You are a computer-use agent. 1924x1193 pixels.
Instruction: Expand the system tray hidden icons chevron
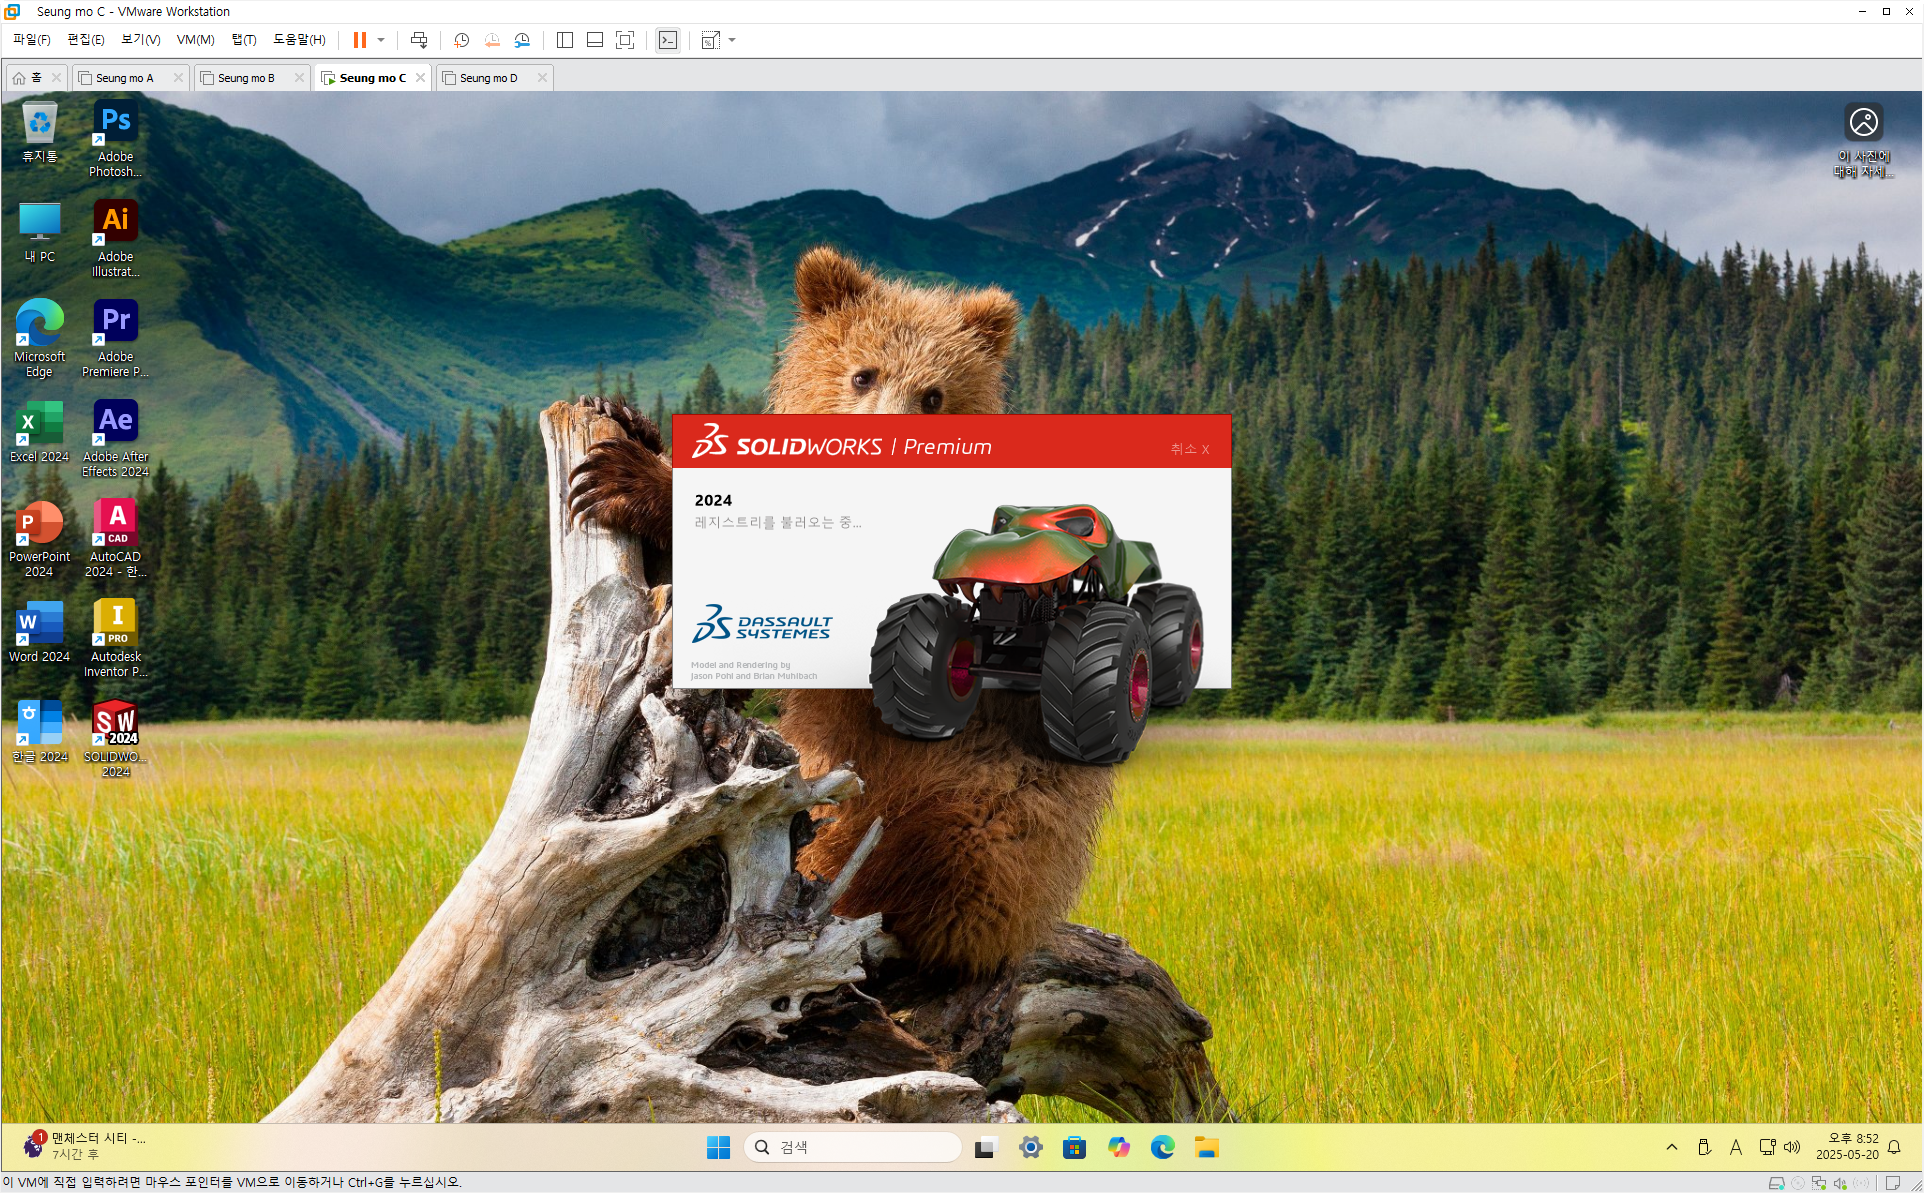point(1671,1147)
